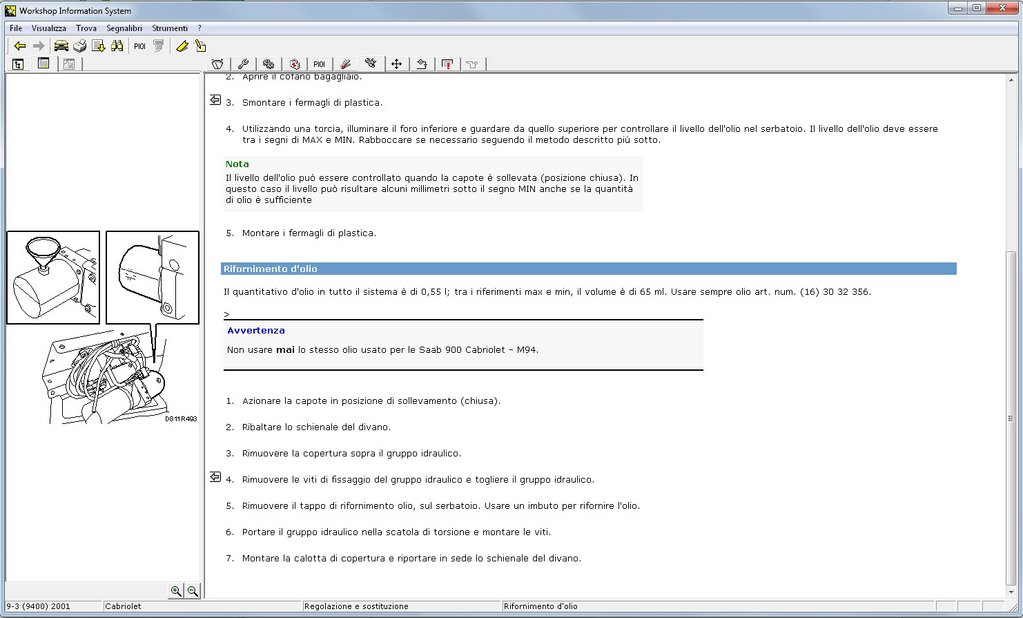Click the PIOI button in the document toolbar

click(319, 64)
